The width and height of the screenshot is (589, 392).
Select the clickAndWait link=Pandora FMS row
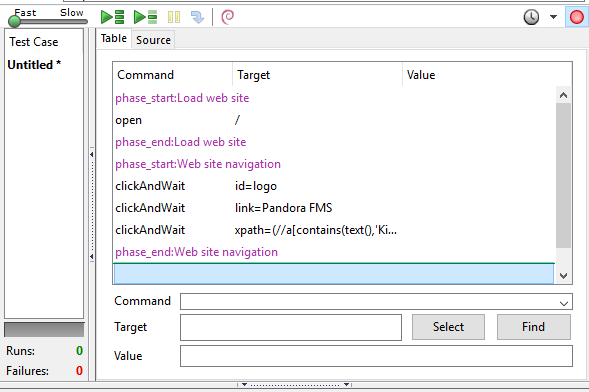click(x=334, y=208)
